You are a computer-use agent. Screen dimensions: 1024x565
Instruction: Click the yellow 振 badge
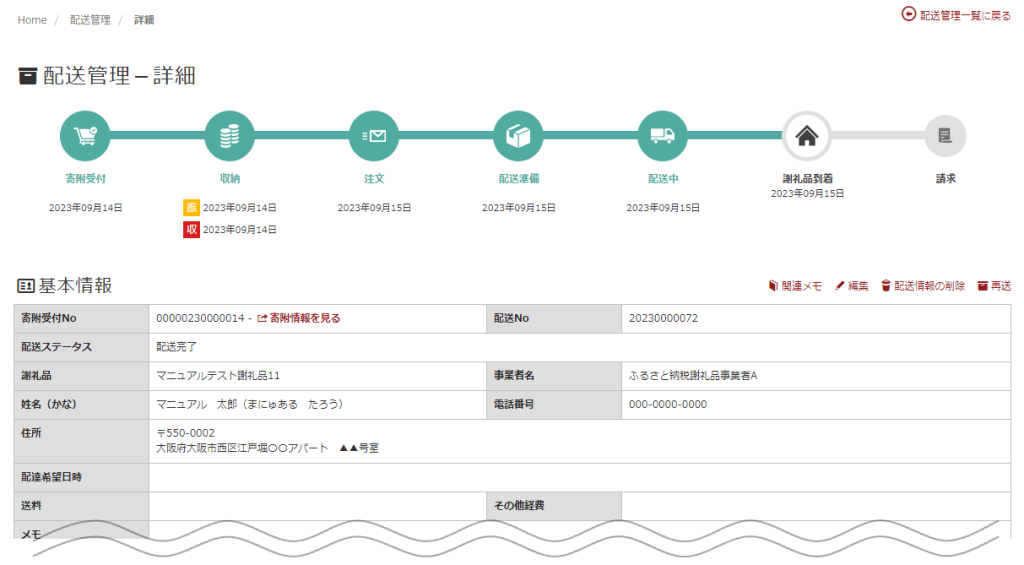tap(191, 208)
